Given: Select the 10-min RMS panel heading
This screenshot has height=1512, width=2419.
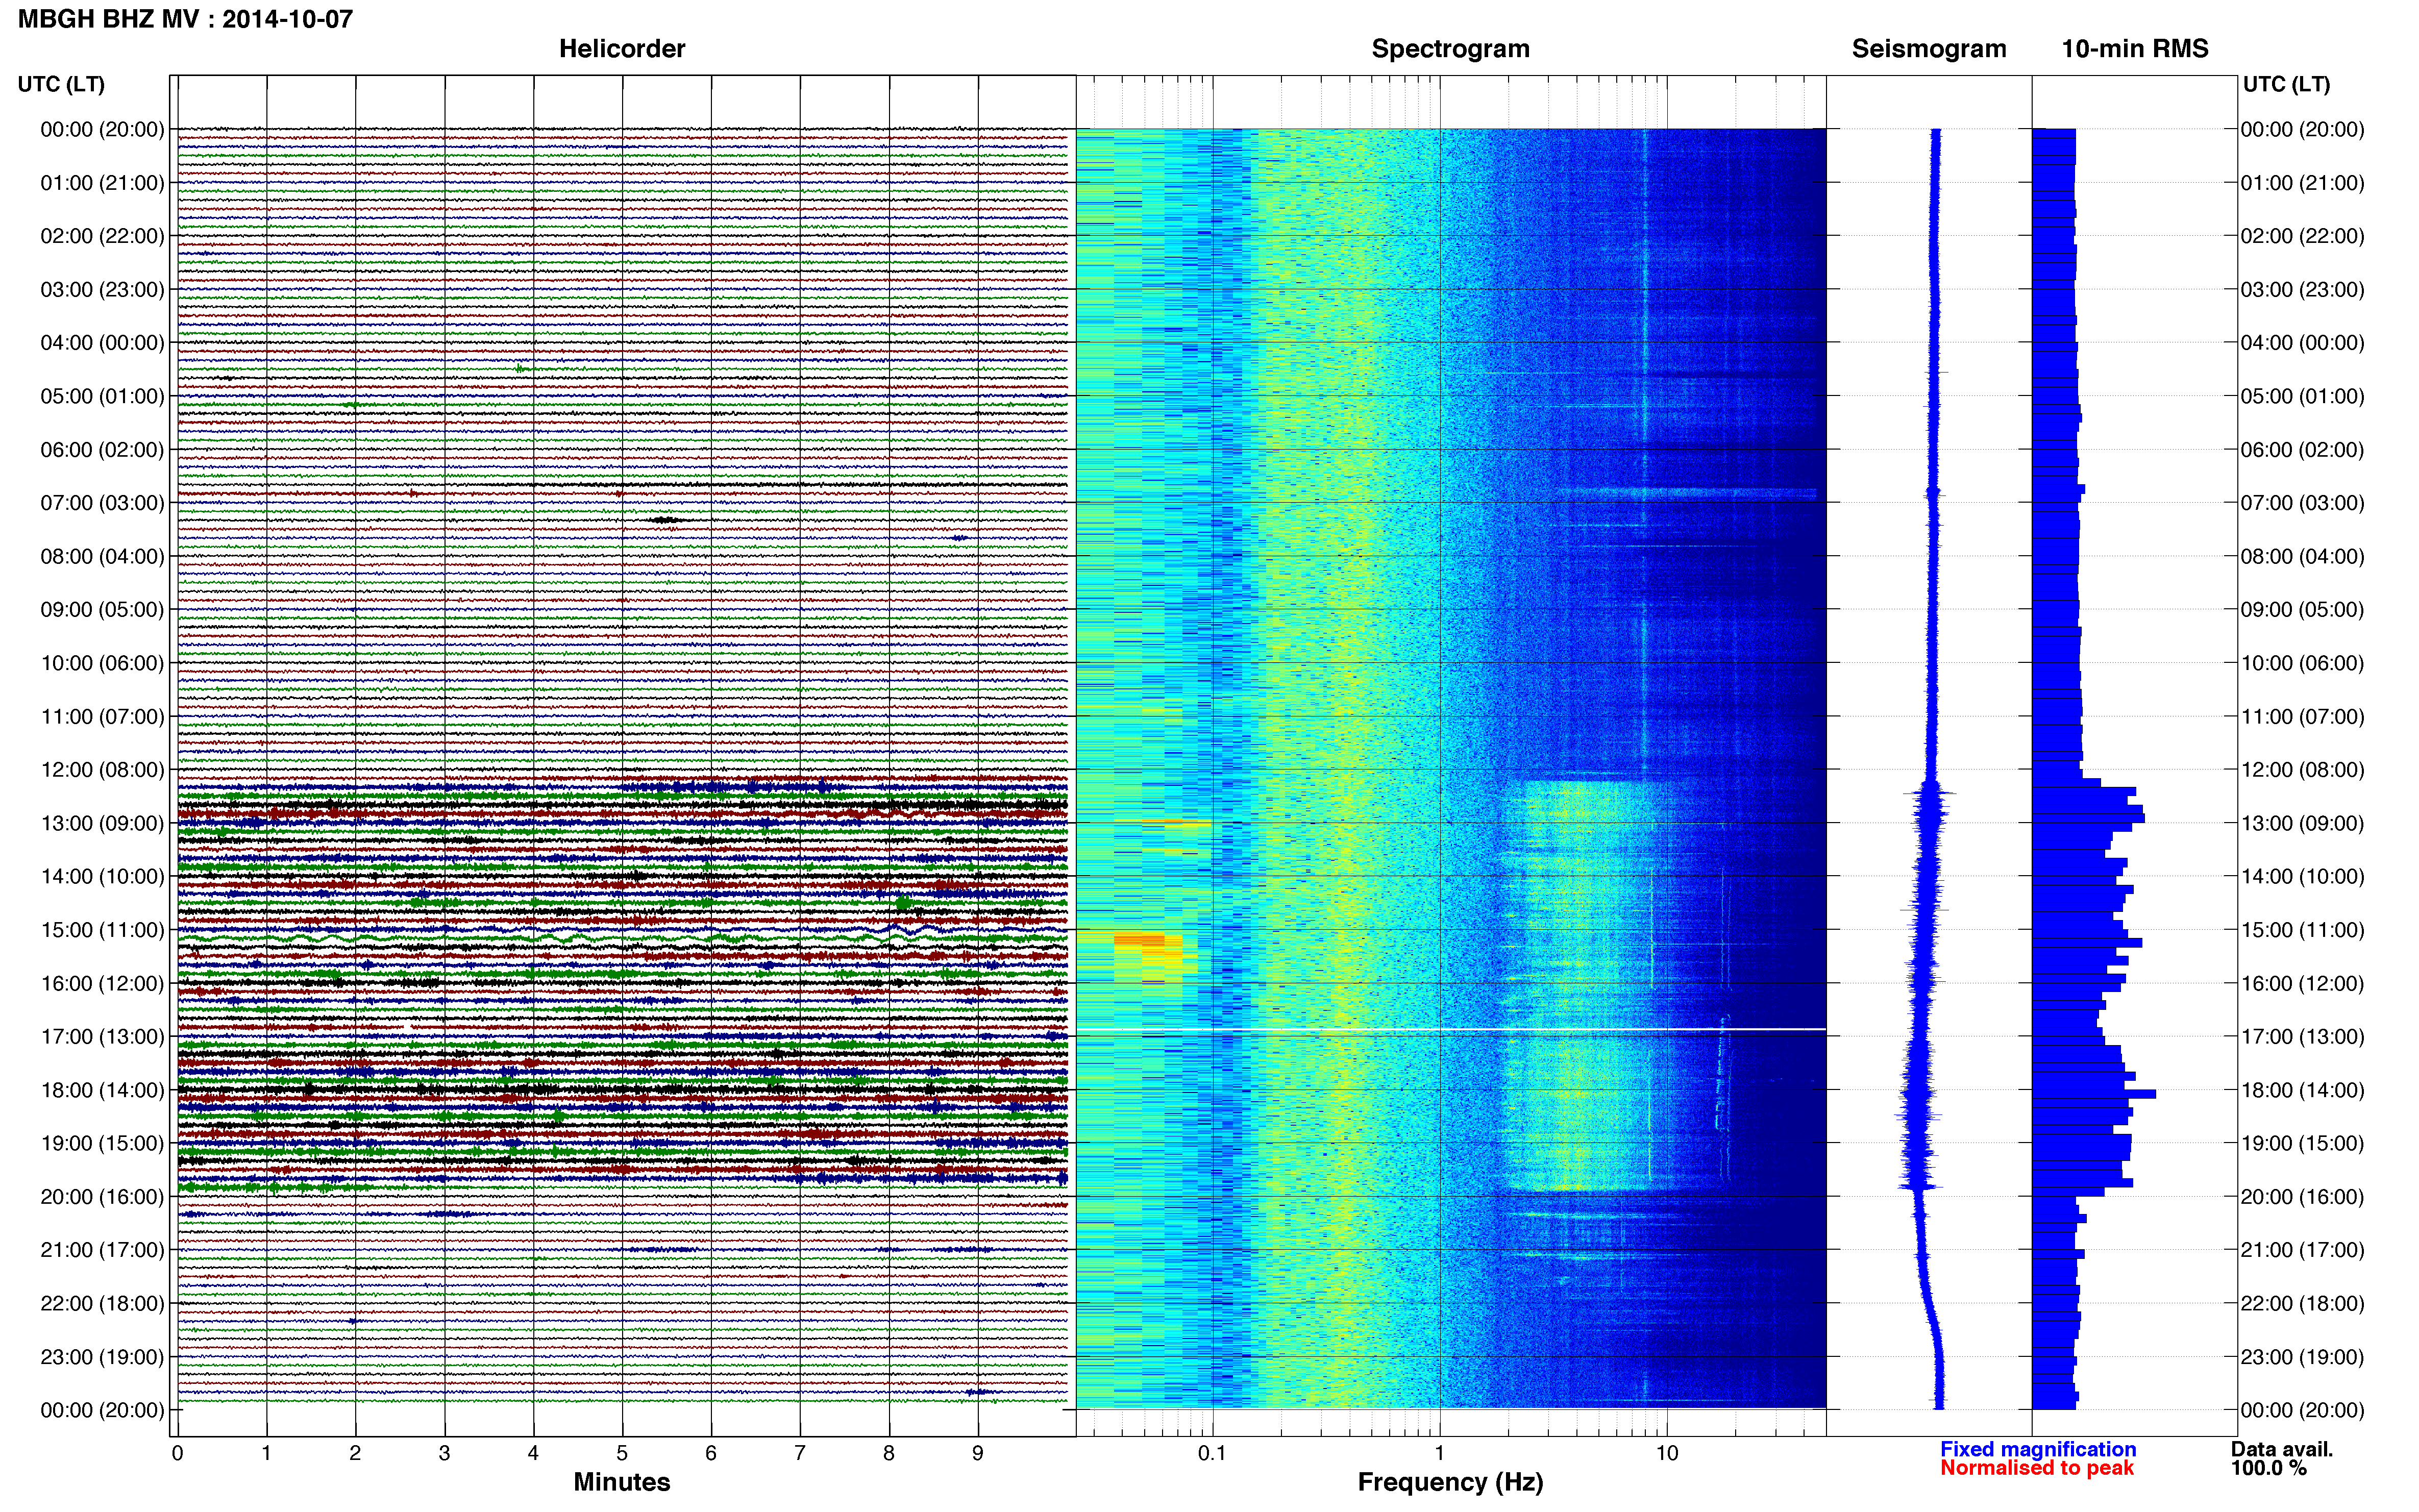Looking at the screenshot, I should 2135,49.
